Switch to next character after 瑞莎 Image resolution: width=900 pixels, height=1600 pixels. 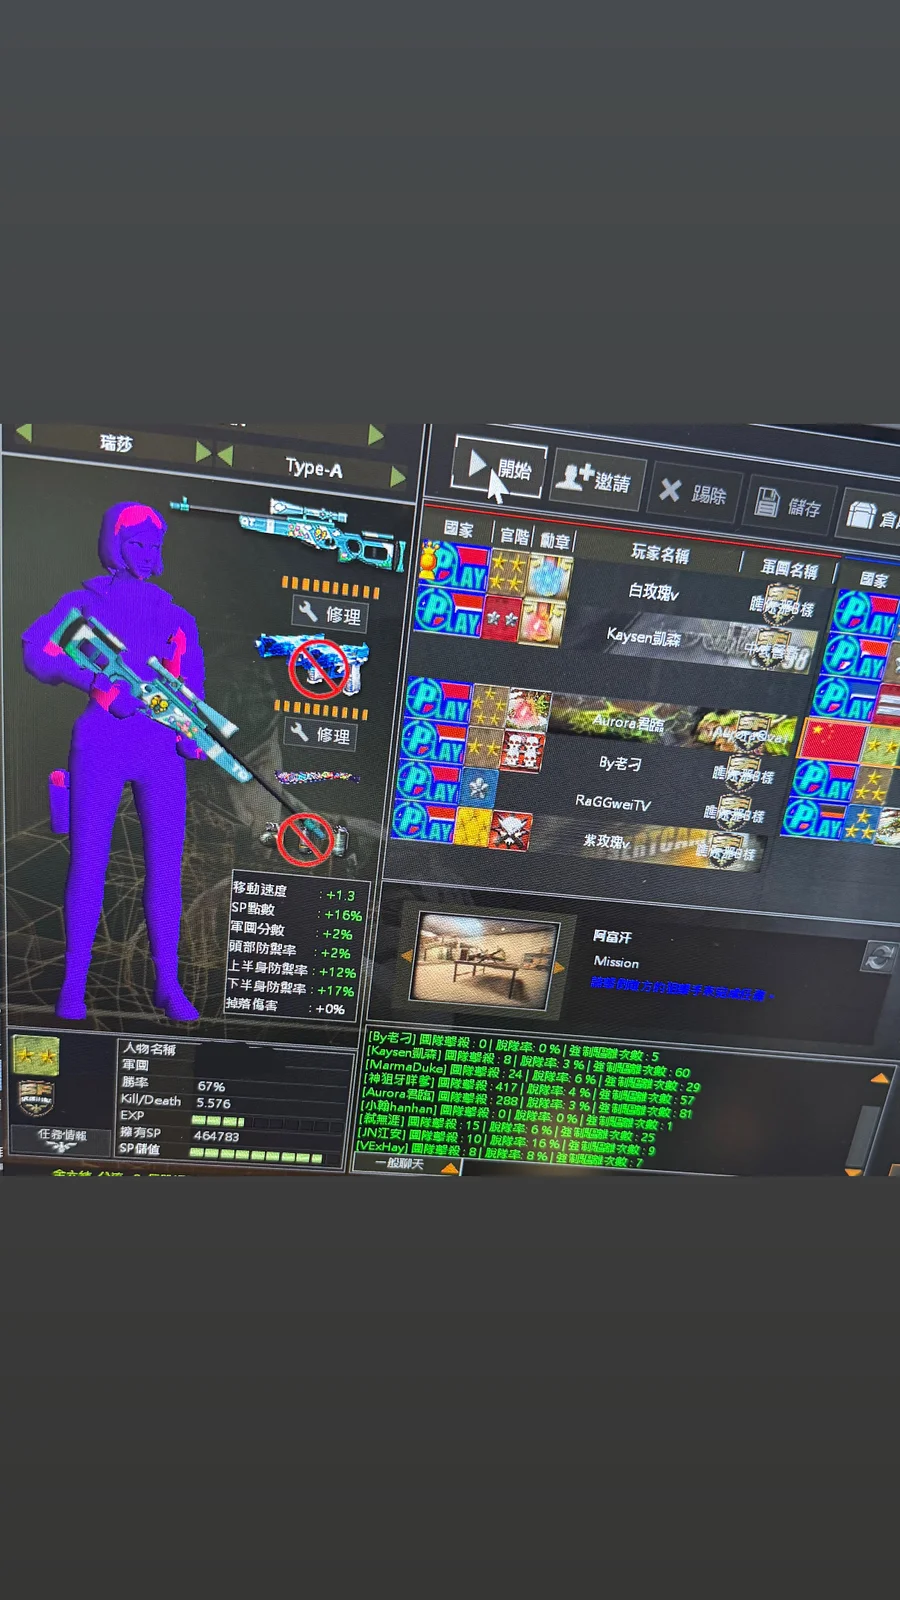[203, 451]
